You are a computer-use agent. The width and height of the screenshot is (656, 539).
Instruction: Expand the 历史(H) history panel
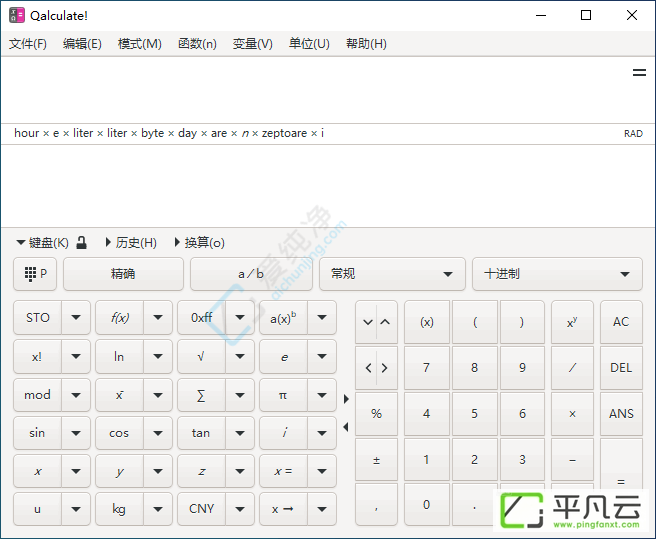click(x=131, y=243)
